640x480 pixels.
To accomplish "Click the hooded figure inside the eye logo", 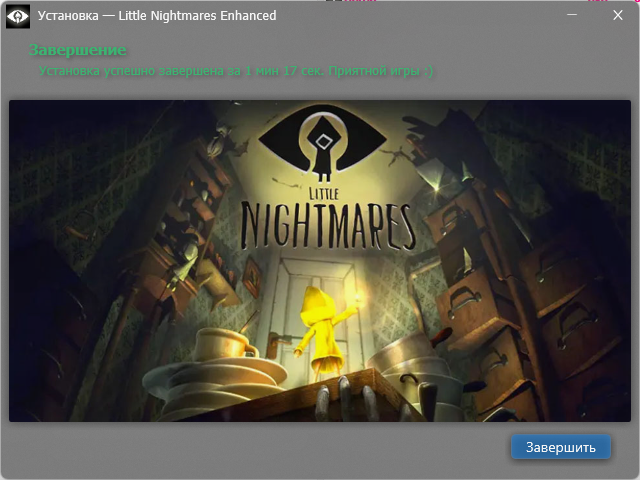I will pyautogui.click(x=323, y=152).
